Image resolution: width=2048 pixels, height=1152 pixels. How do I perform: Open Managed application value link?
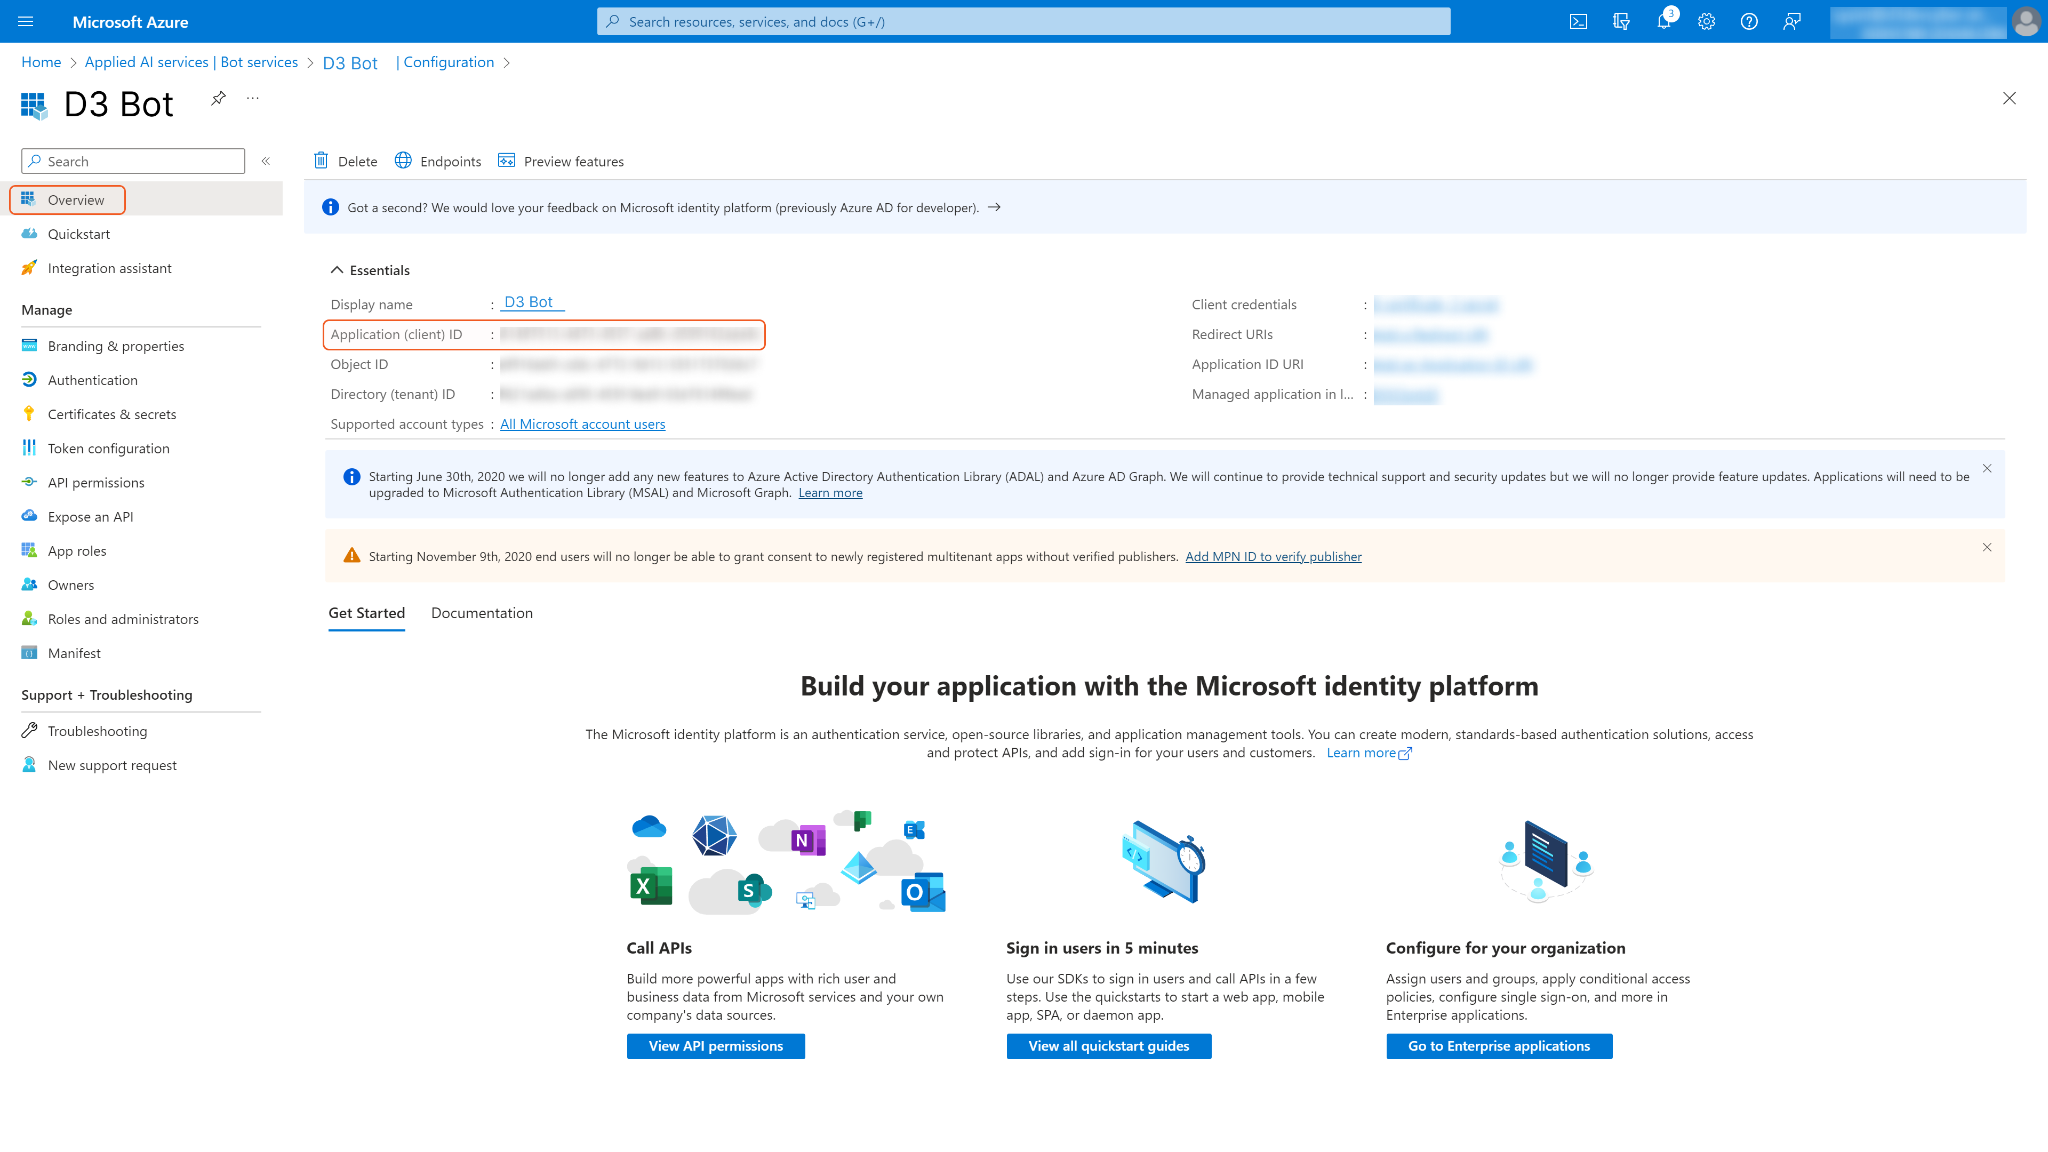click(x=1405, y=394)
